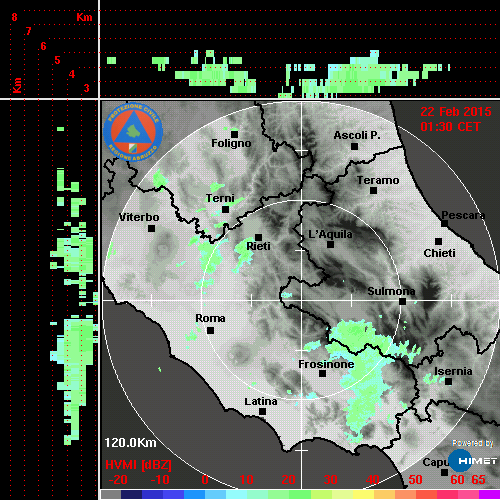Viewport: 500px width, 500px height.
Task: Click the Latina city label
Action: [x=261, y=402]
